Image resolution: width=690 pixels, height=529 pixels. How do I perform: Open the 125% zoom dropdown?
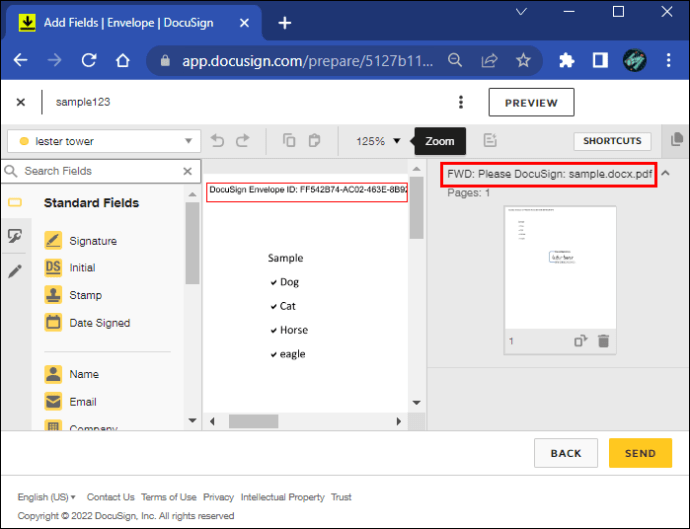(378, 141)
